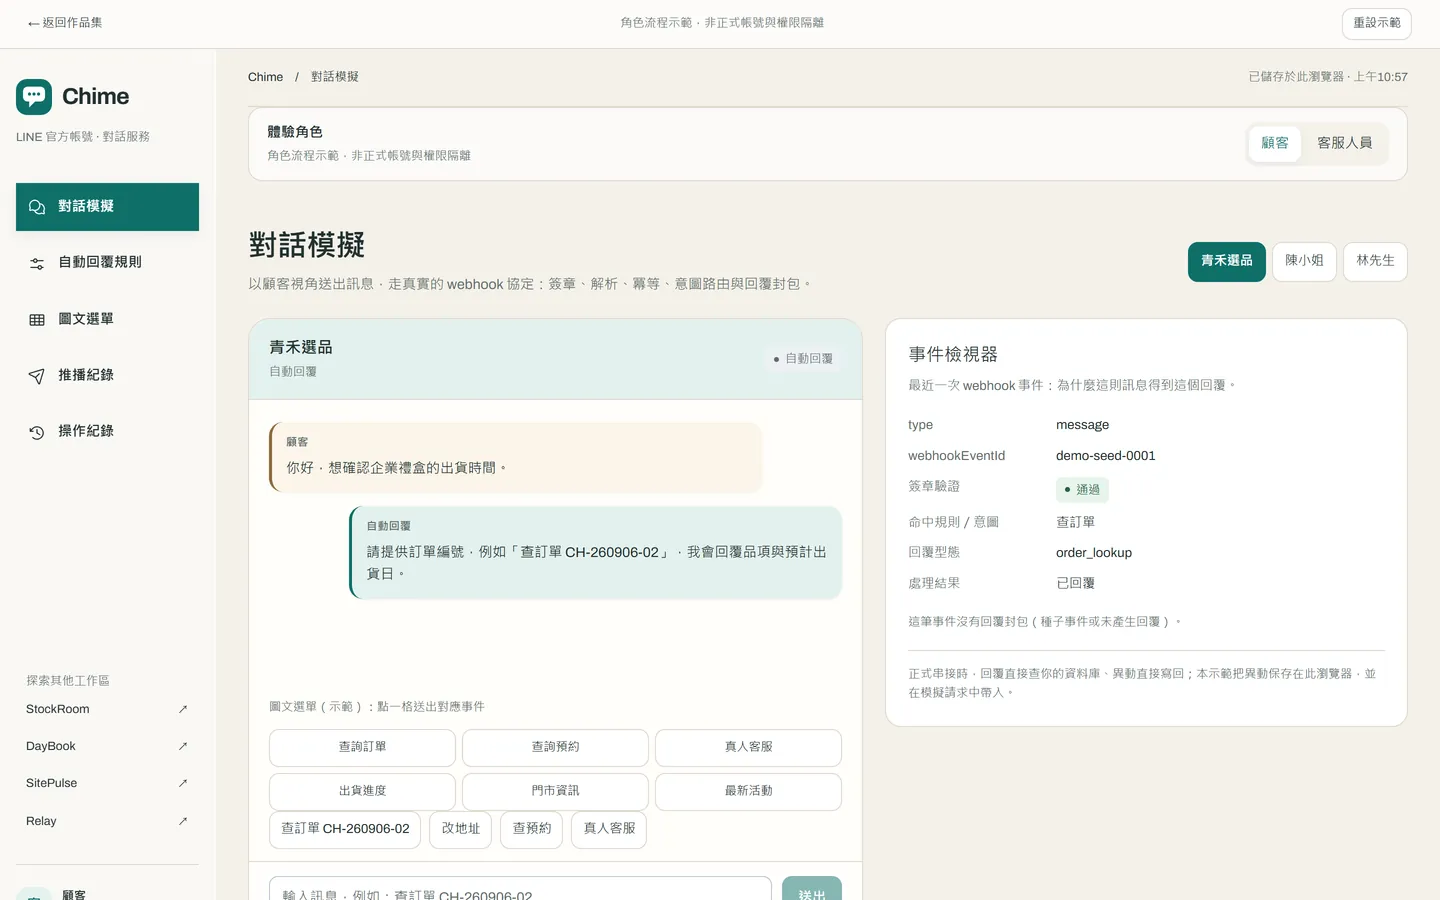Click the 圖文選單 grid icon
The height and width of the screenshot is (900, 1440).
37,320
